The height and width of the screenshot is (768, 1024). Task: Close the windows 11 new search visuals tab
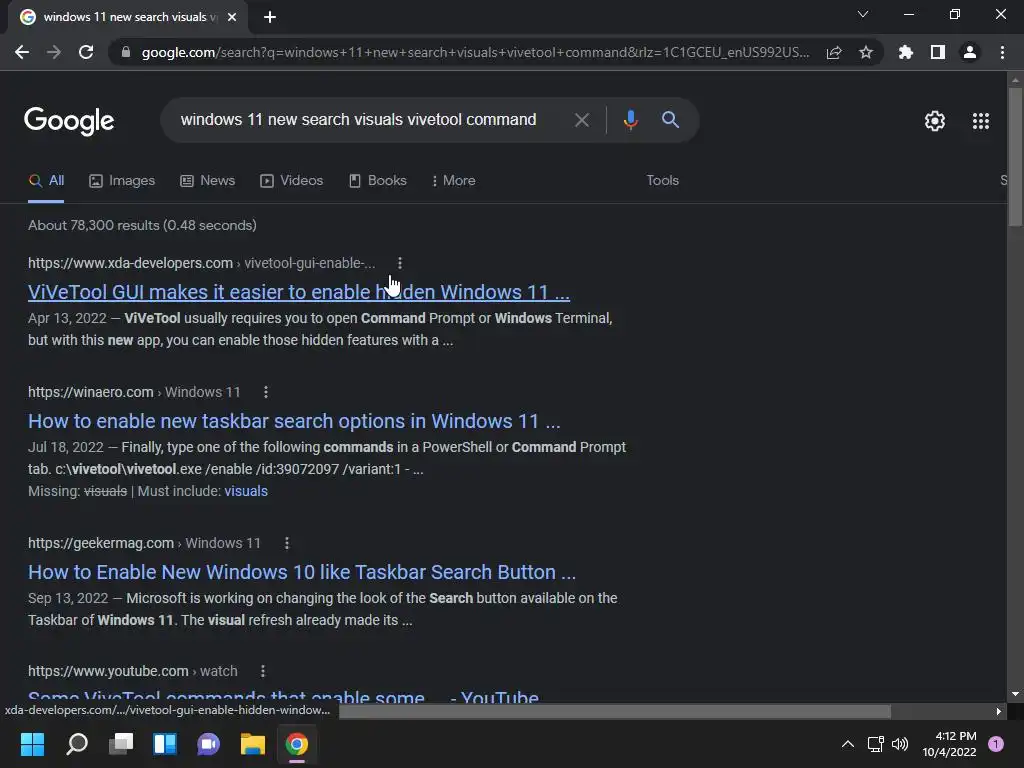(x=232, y=18)
